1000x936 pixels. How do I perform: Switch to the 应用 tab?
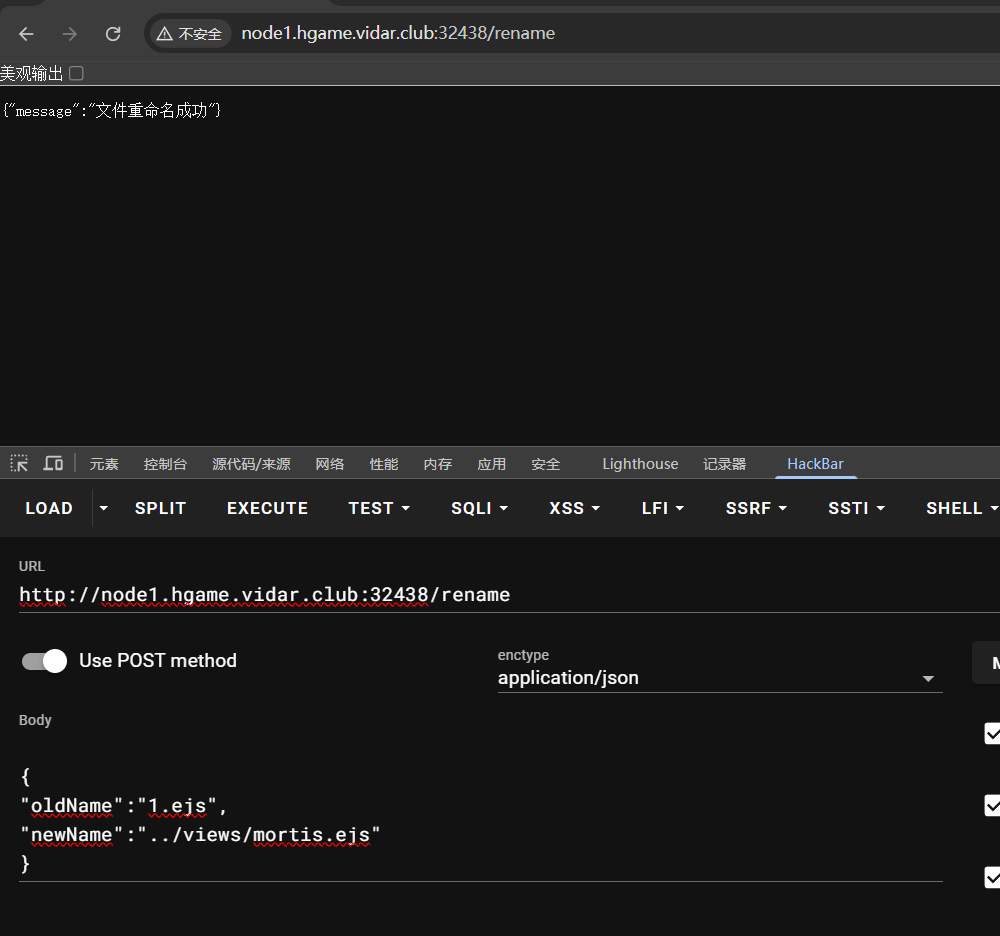[x=492, y=464]
